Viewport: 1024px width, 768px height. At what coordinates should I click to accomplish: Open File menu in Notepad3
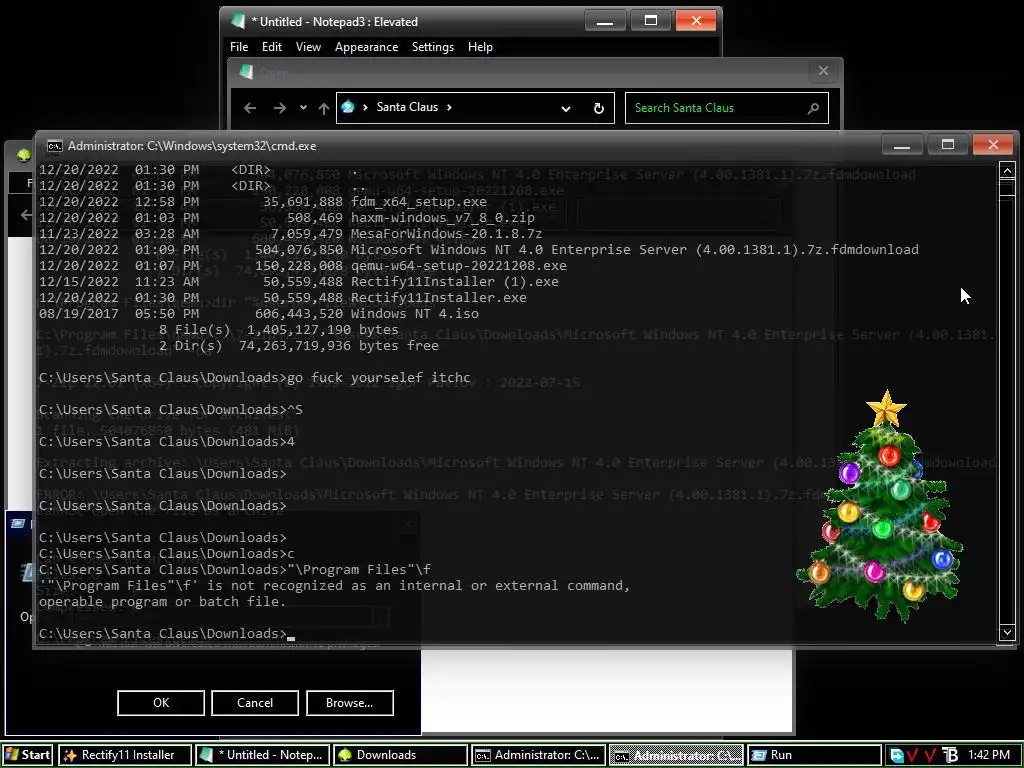239,47
